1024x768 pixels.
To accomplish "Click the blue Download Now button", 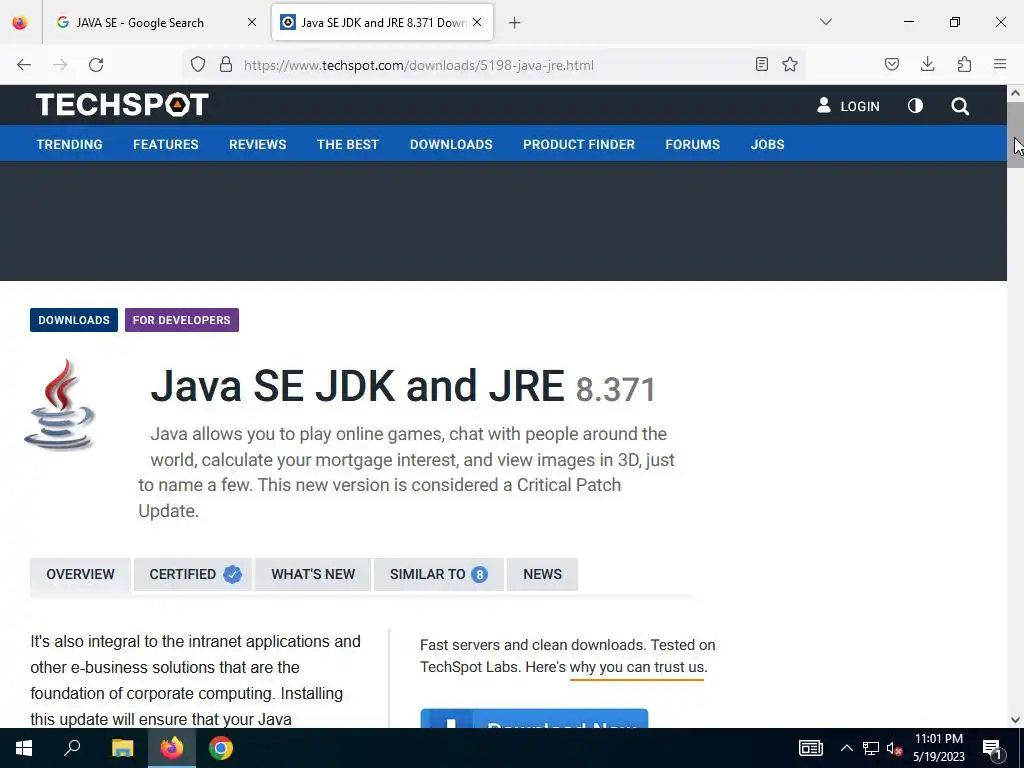I will pyautogui.click(x=534, y=718).
